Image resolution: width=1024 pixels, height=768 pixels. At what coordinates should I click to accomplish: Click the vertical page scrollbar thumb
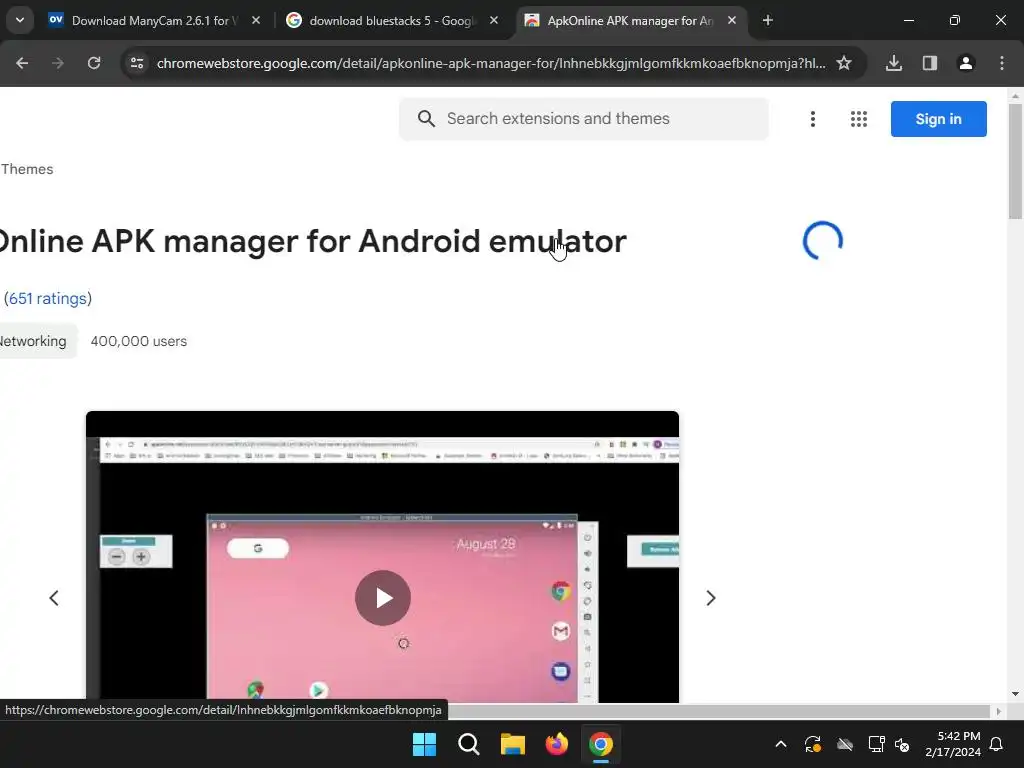pyautogui.click(x=1015, y=161)
